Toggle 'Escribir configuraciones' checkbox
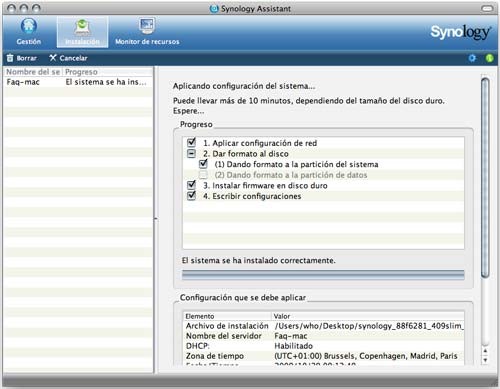Image resolution: width=500 pixels, height=389 pixels. point(191,196)
